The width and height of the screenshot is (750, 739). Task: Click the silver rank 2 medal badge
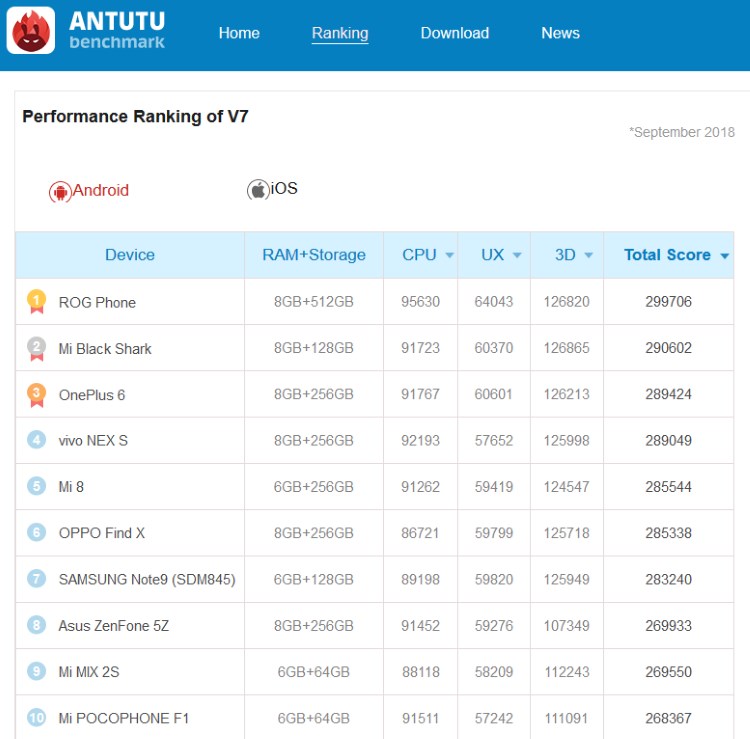point(36,348)
